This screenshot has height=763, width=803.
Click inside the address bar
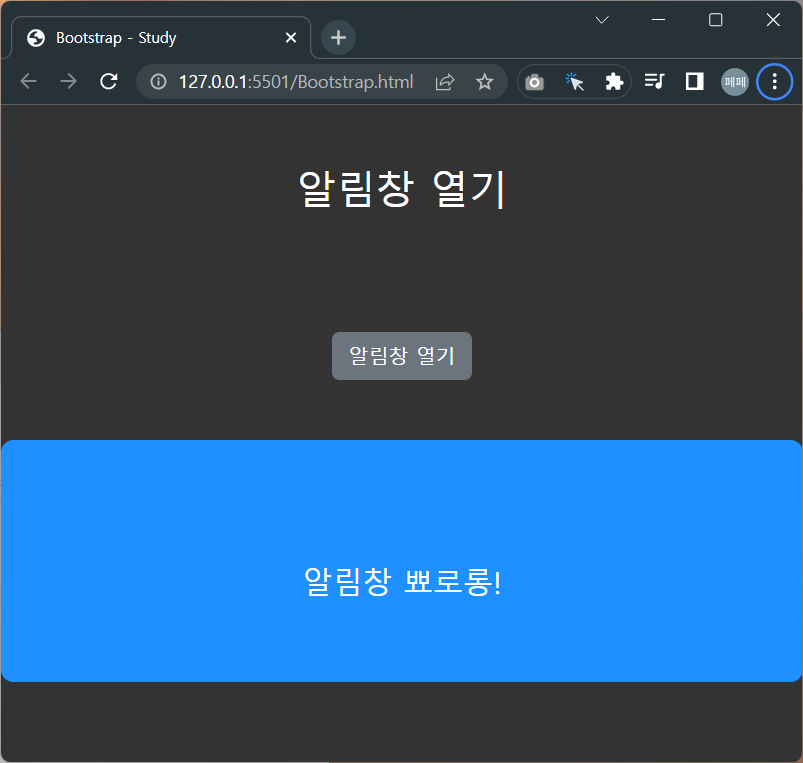[300, 81]
